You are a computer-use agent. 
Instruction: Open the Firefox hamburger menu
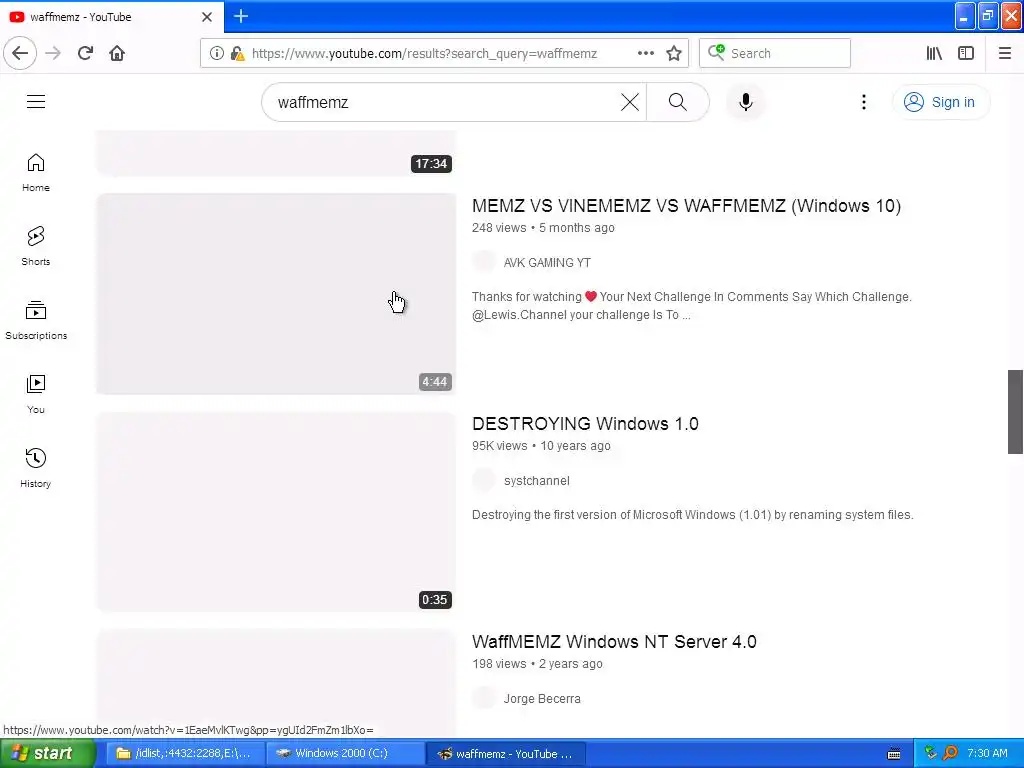point(1004,53)
